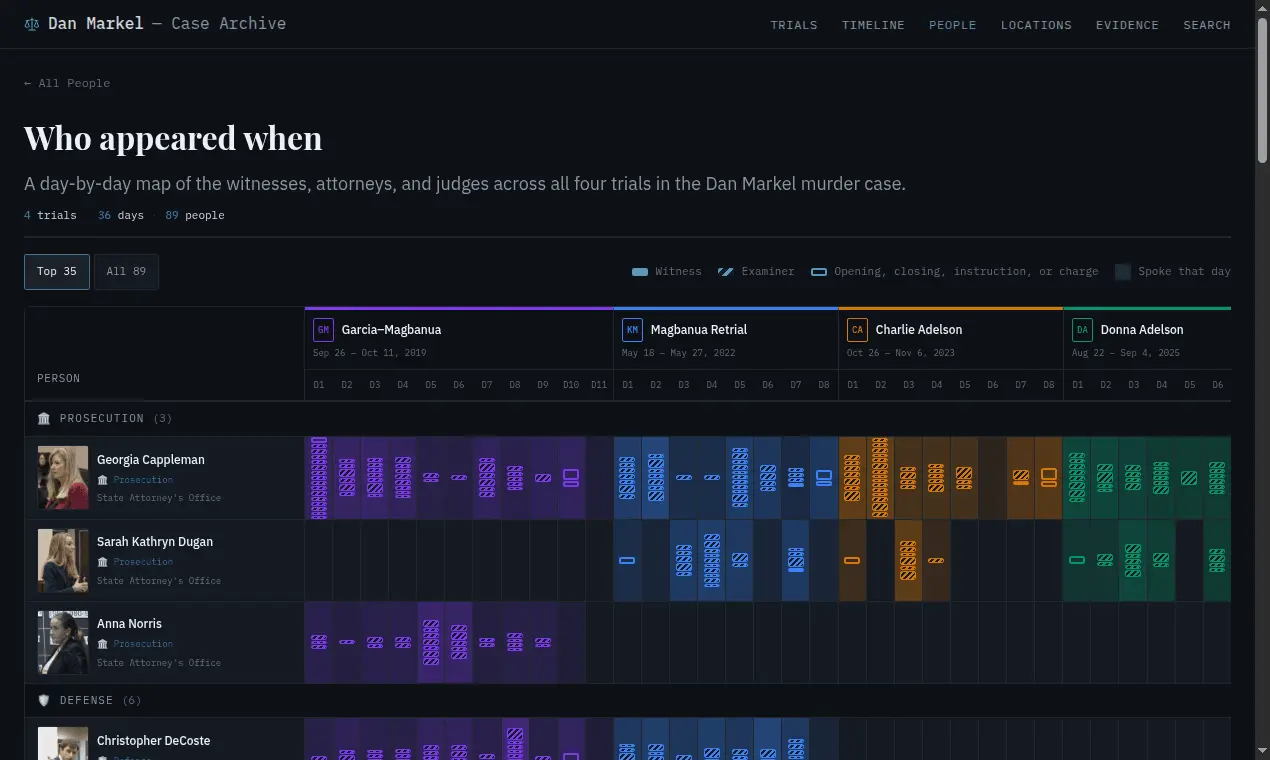Open the Magbanua Retrial trial header
The width and height of the screenshot is (1270, 760).
coord(726,339)
